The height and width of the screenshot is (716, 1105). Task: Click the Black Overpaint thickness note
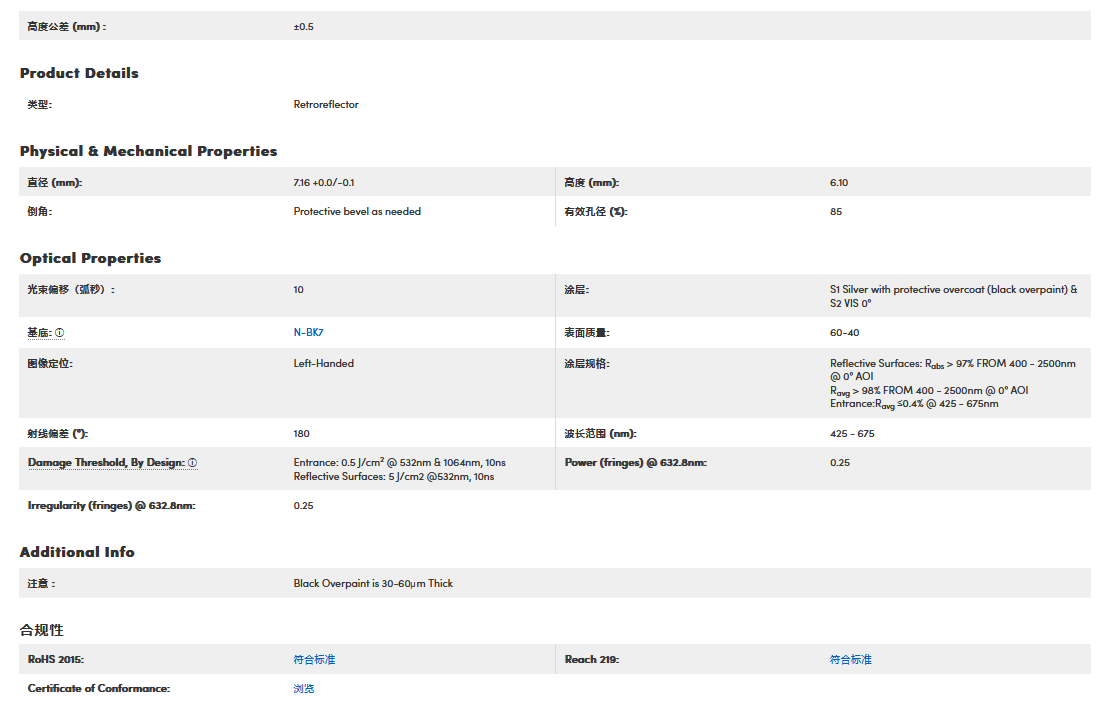click(373, 584)
